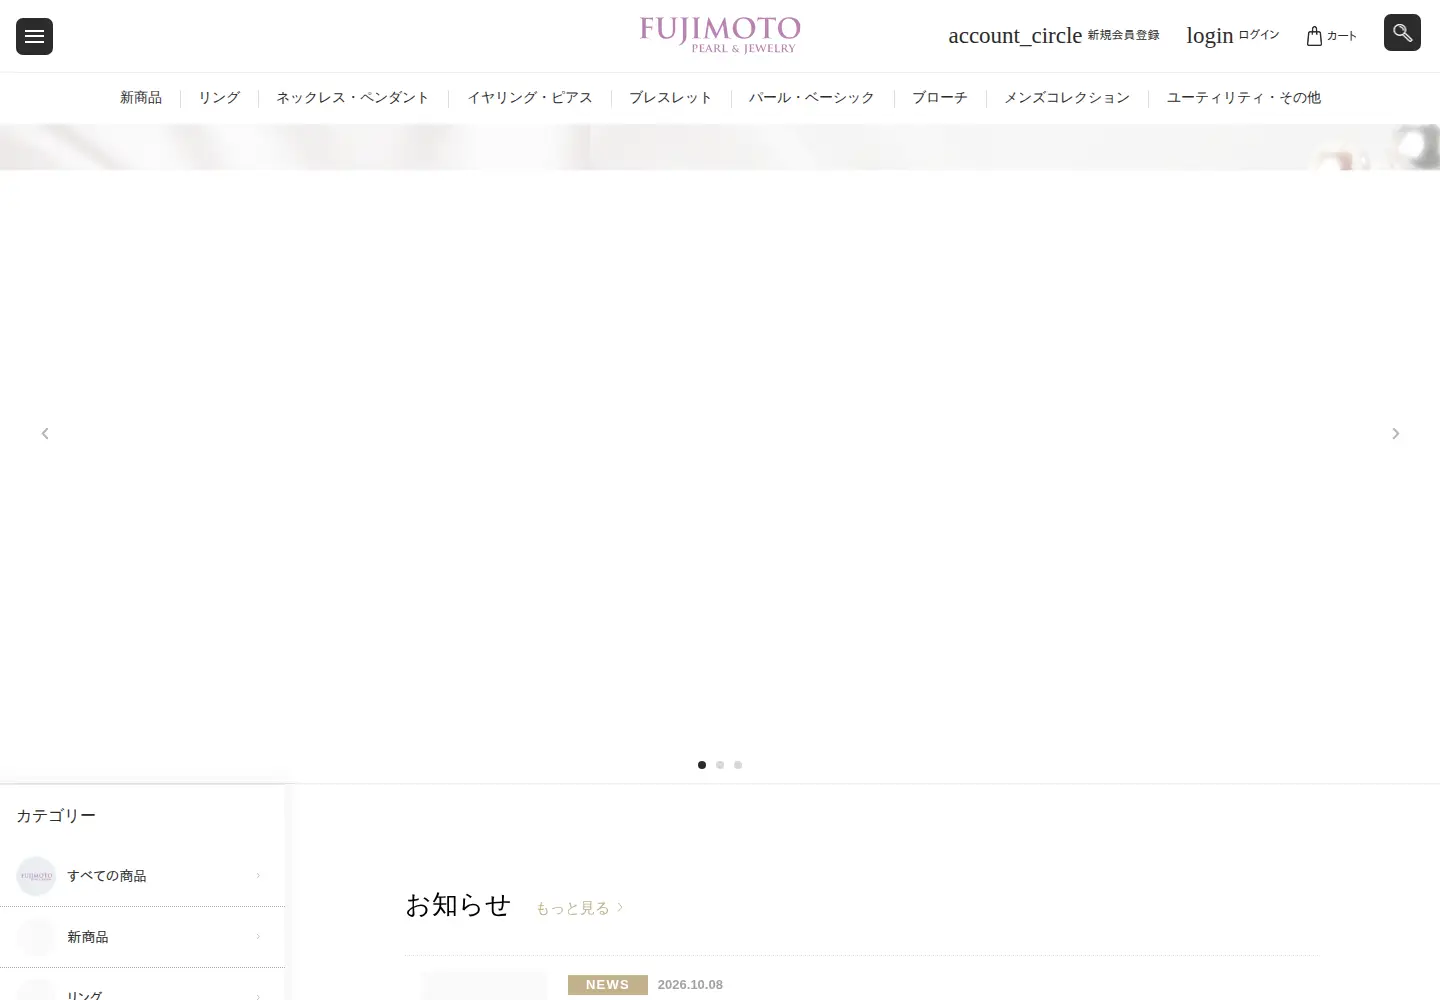1440x1000 pixels.
Task: Open ブレスレット navigation item
Action: pyautogui.click(x=671, y=98)
